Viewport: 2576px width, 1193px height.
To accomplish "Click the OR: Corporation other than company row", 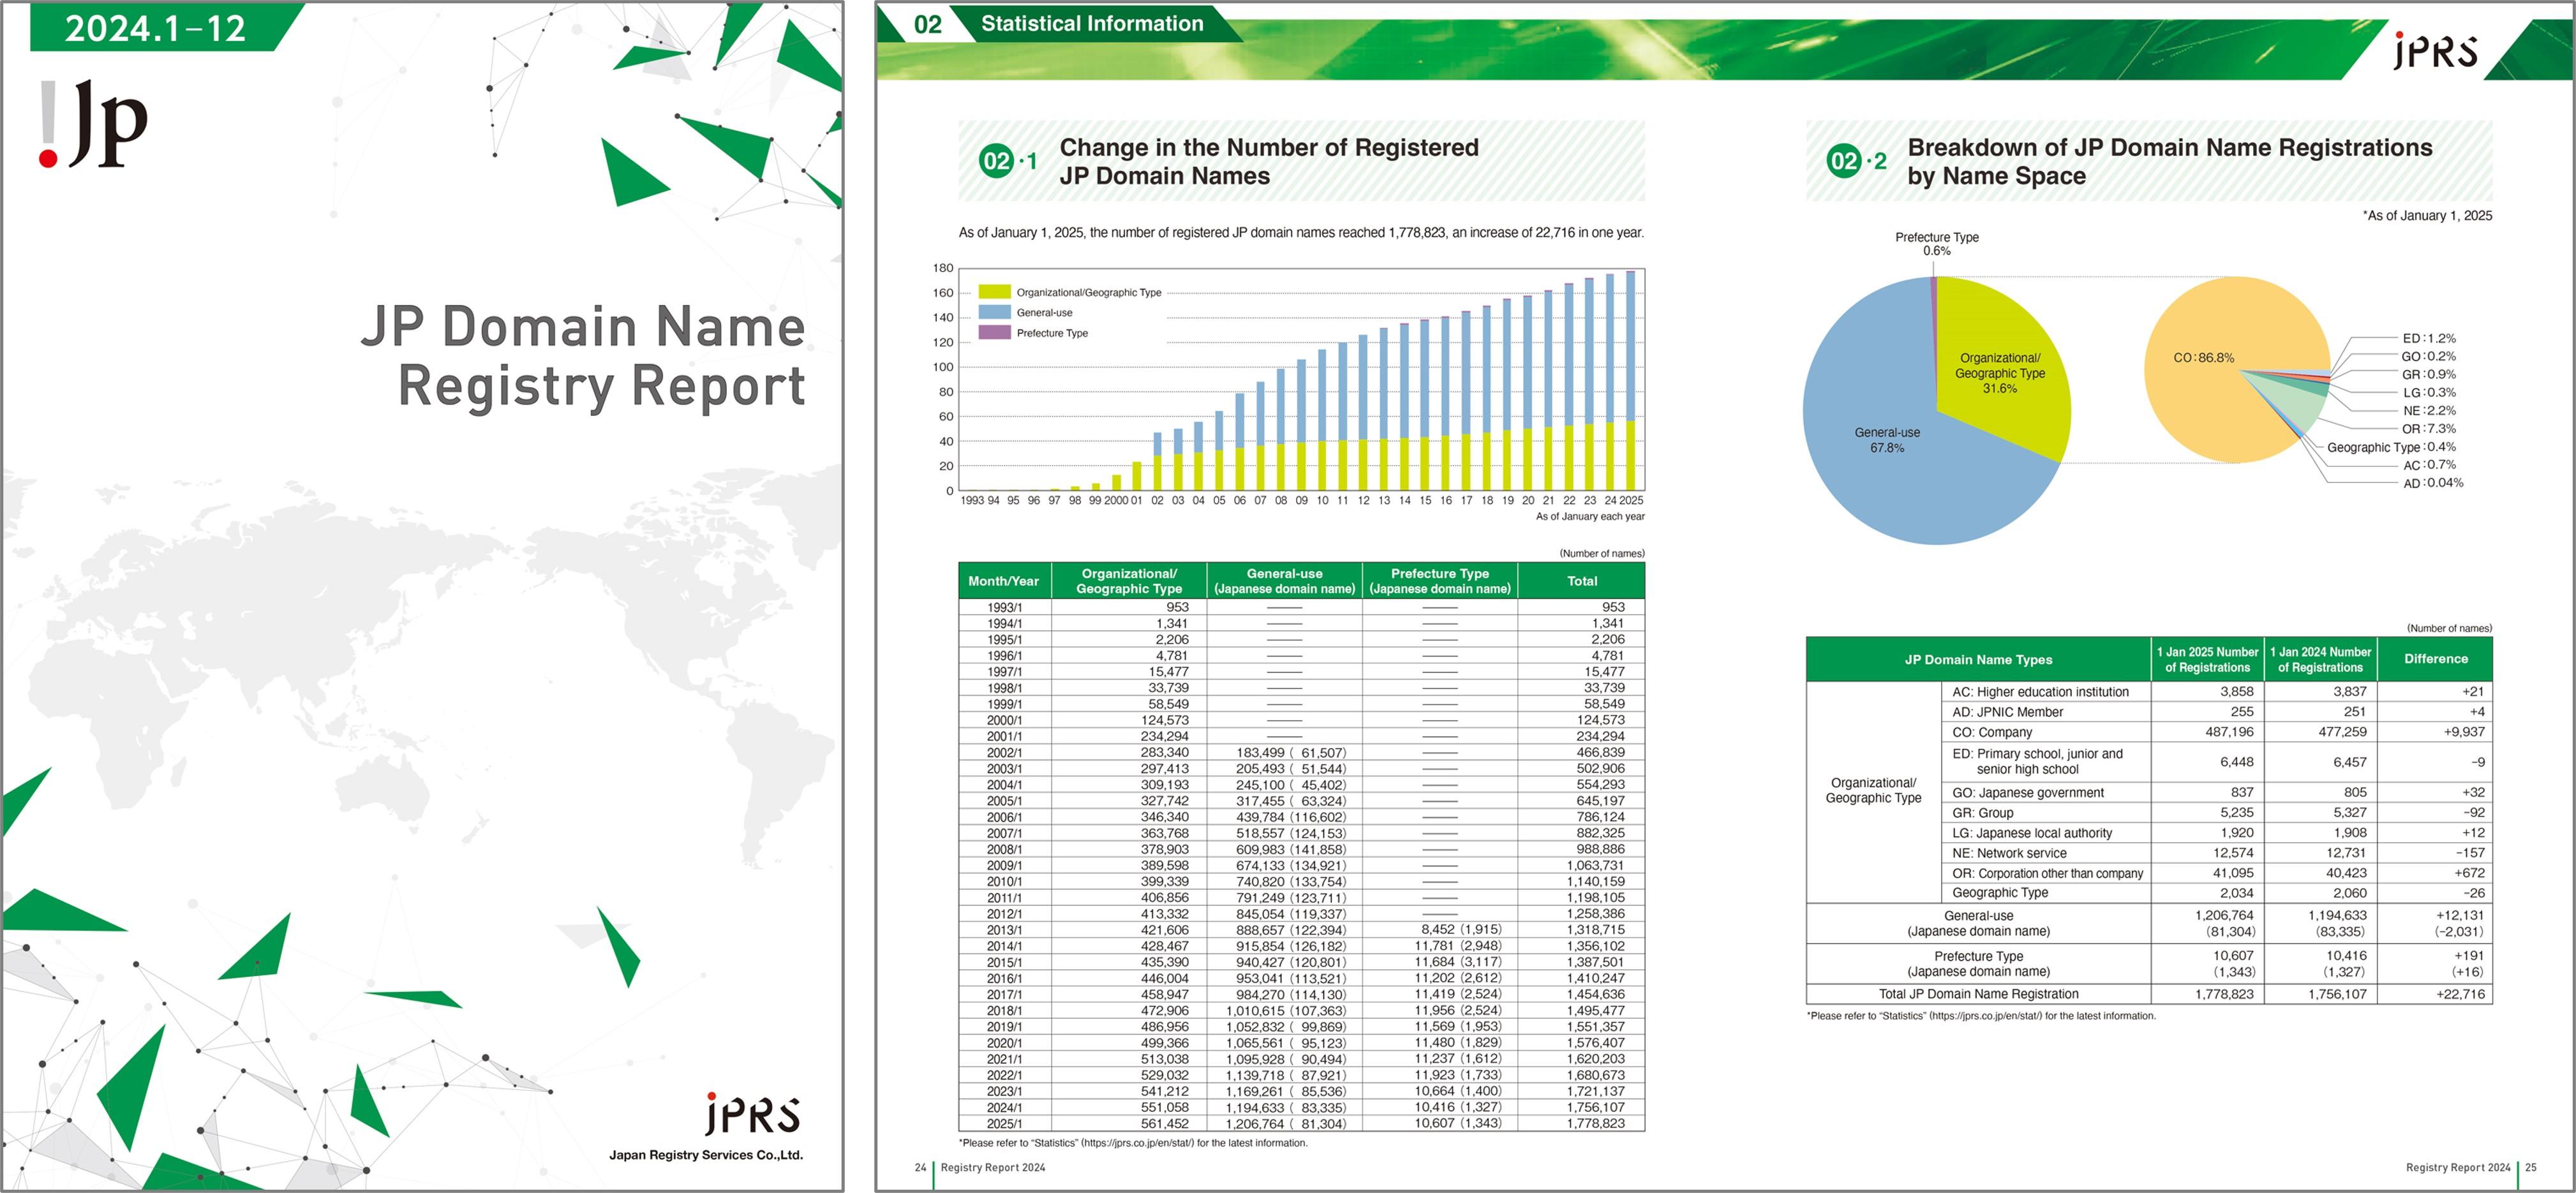I will coord(2217,873).
